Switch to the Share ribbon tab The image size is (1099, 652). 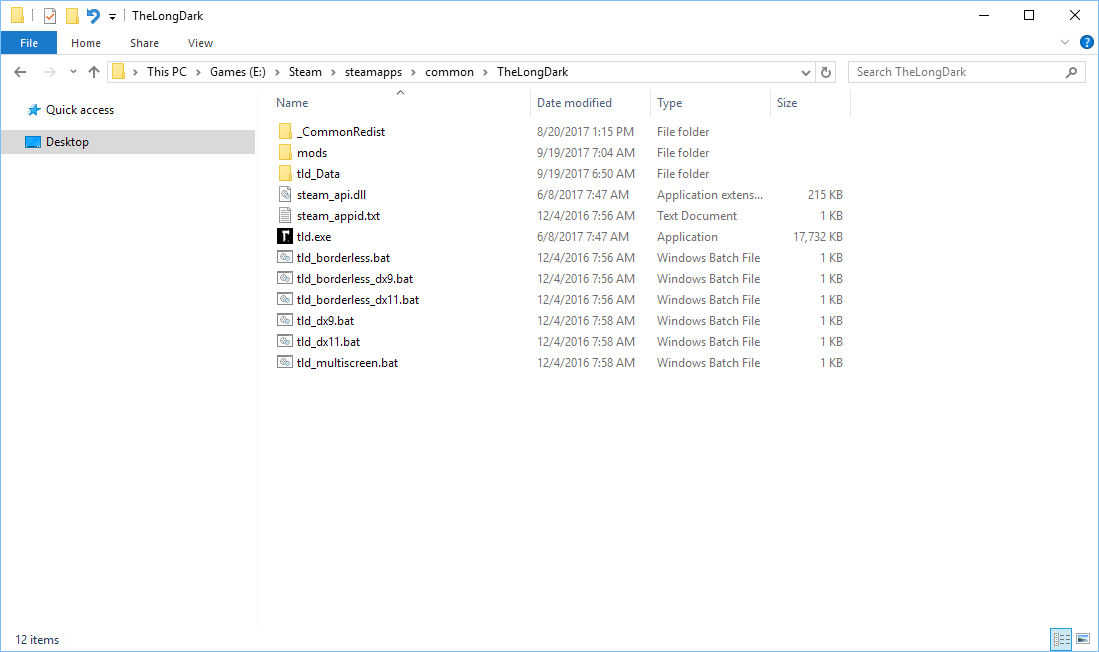pos(144,43)
